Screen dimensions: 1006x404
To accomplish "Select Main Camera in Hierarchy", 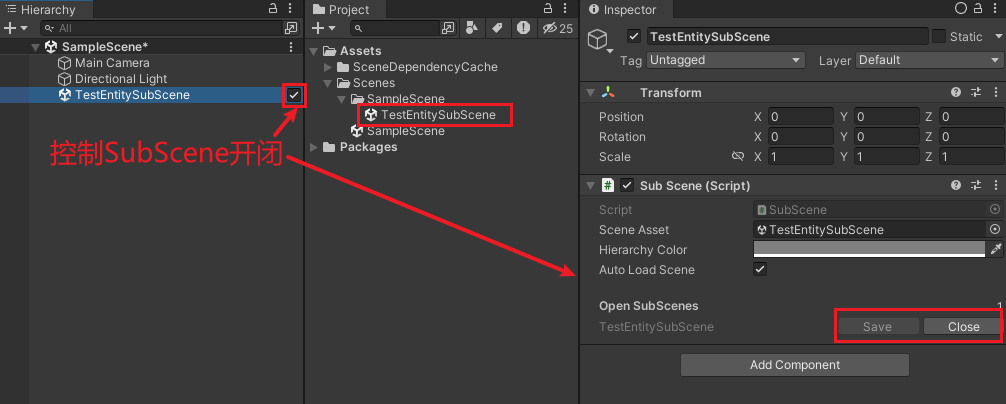I will click(112, 63).
